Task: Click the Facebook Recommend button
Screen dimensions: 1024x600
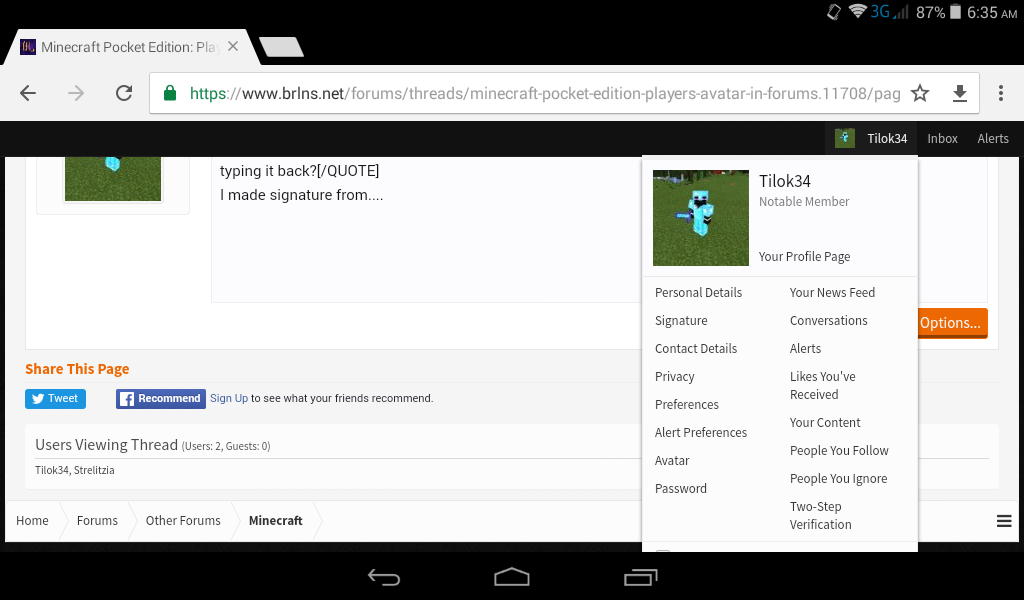Action: [161, 398]
